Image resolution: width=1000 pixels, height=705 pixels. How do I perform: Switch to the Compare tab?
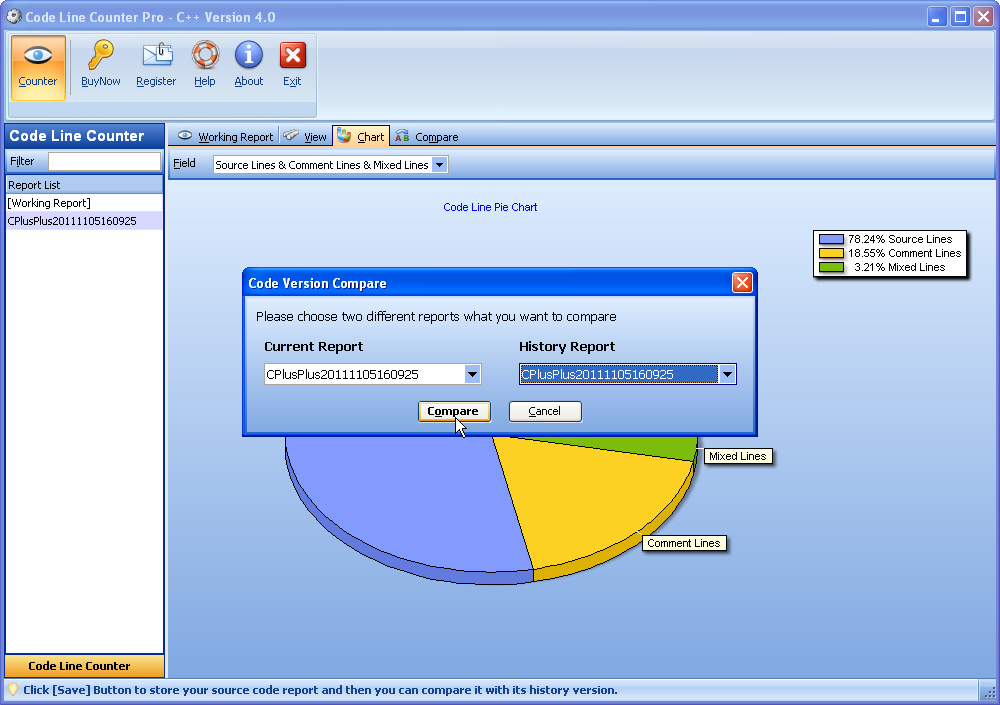tap(426, 137)
